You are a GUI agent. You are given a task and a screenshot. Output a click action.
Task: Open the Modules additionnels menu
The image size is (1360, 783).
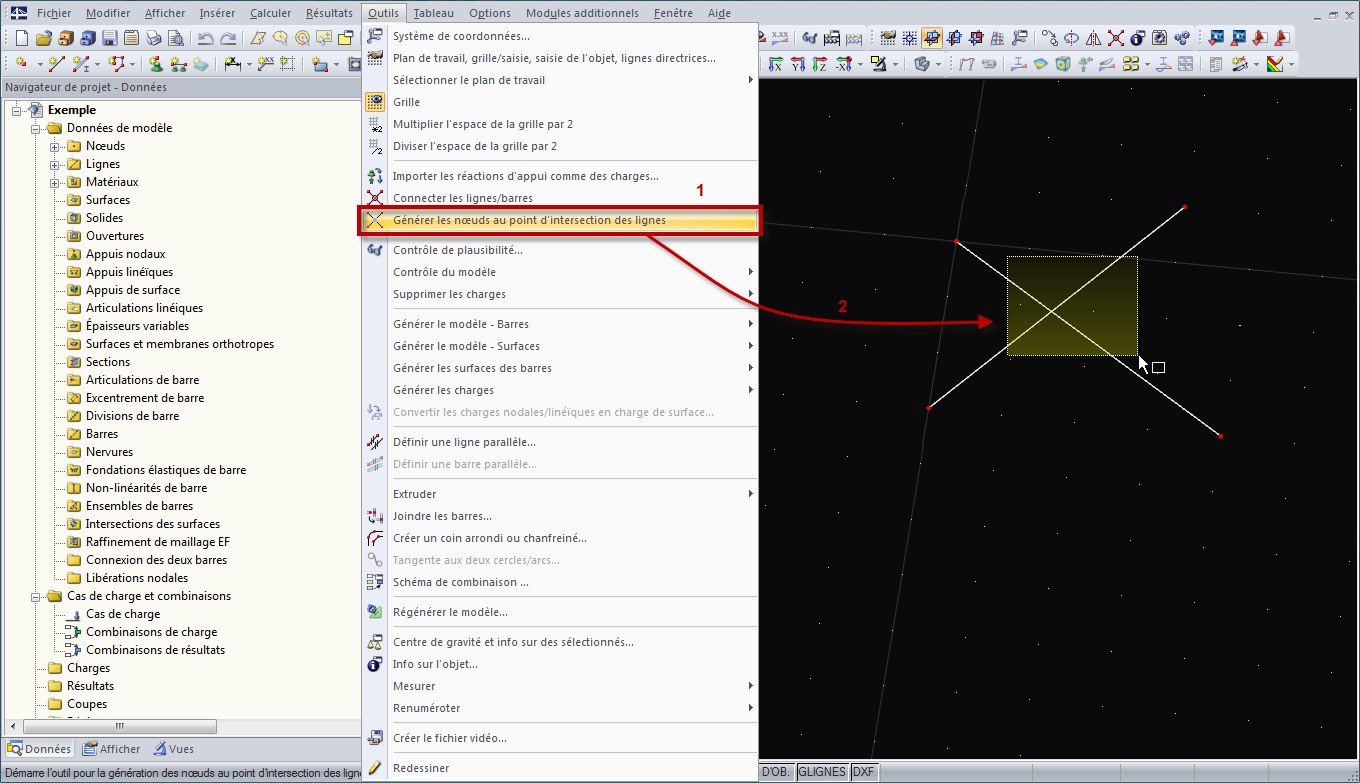582,13
